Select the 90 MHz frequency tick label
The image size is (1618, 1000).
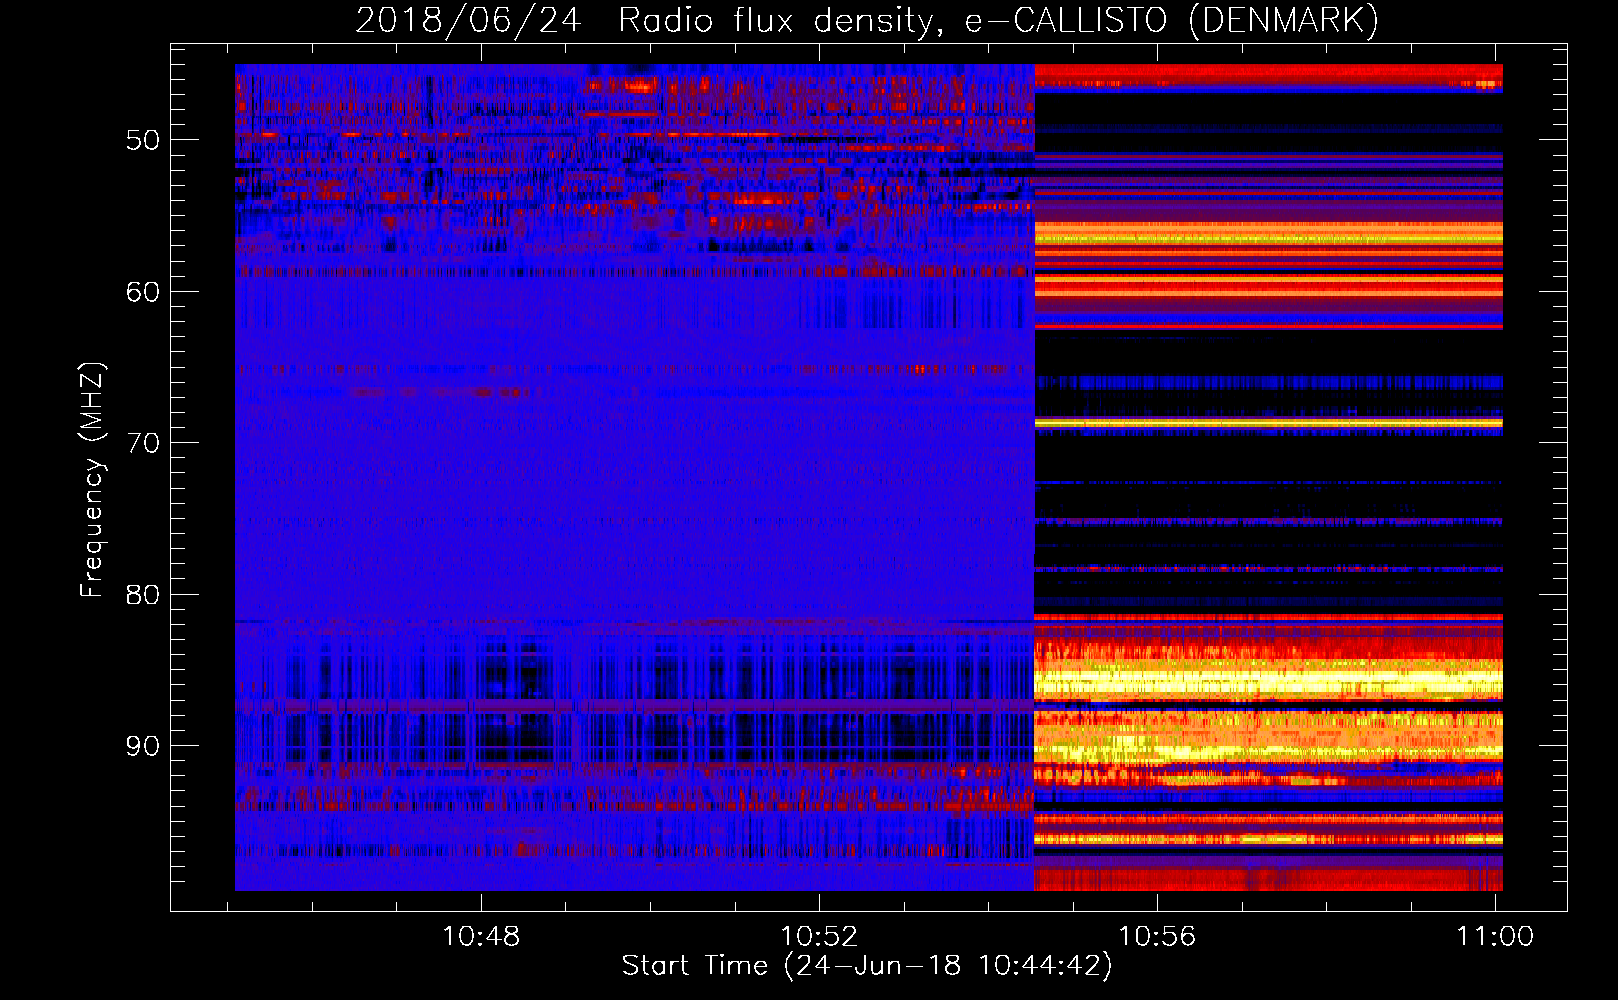click(x=143, y=747)
